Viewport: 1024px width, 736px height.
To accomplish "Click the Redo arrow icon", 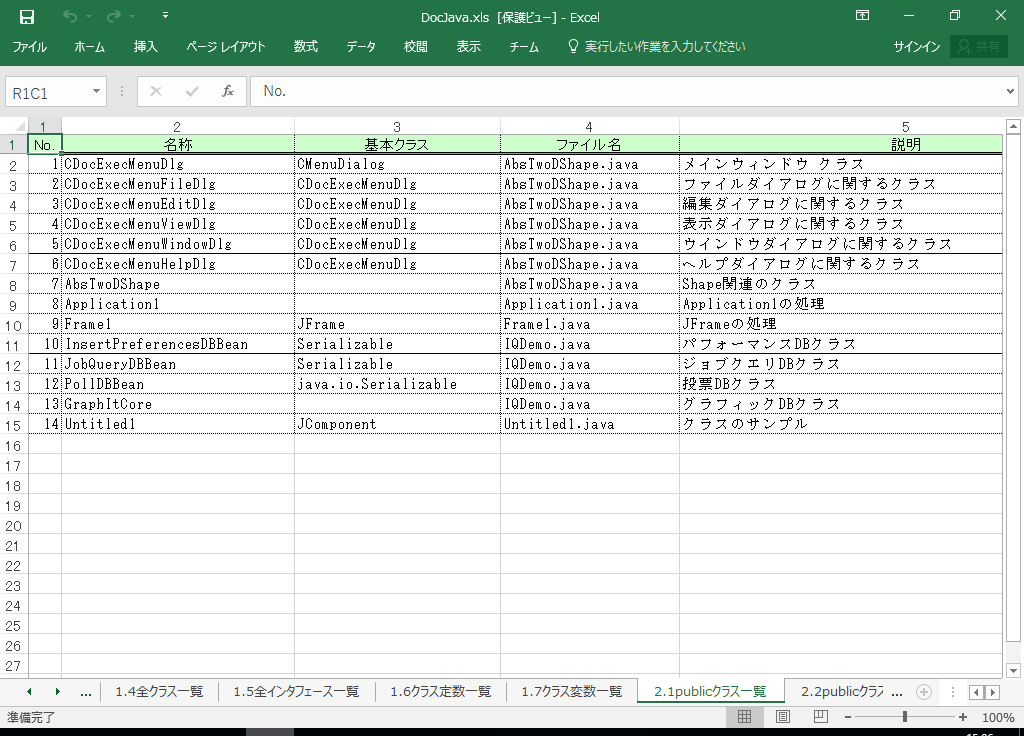I will click(x=113, y=16).
